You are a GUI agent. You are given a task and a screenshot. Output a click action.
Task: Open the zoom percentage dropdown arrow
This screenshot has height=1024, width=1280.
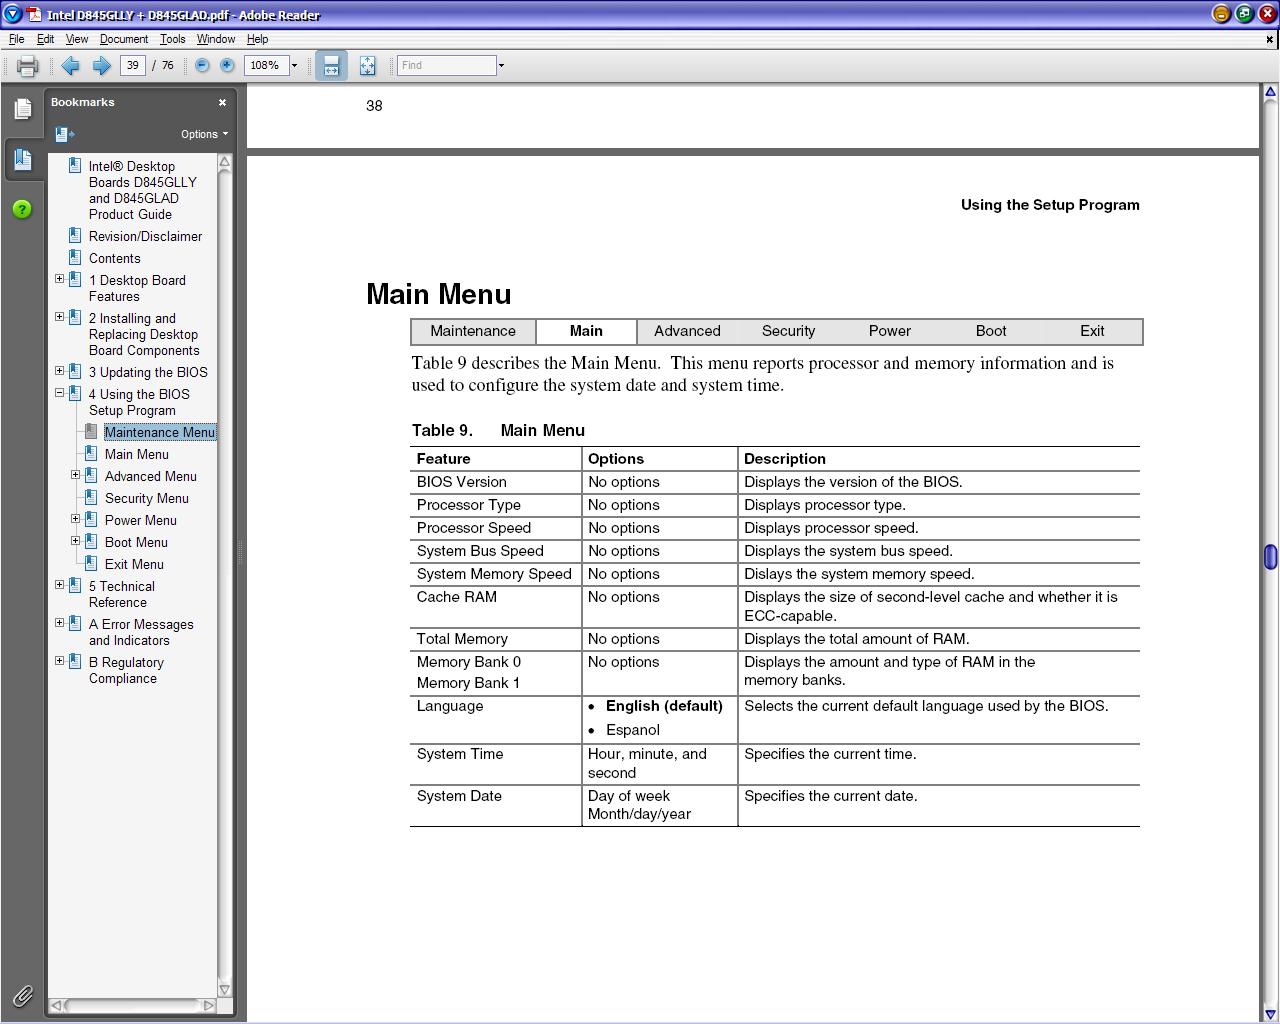point(294,66)
